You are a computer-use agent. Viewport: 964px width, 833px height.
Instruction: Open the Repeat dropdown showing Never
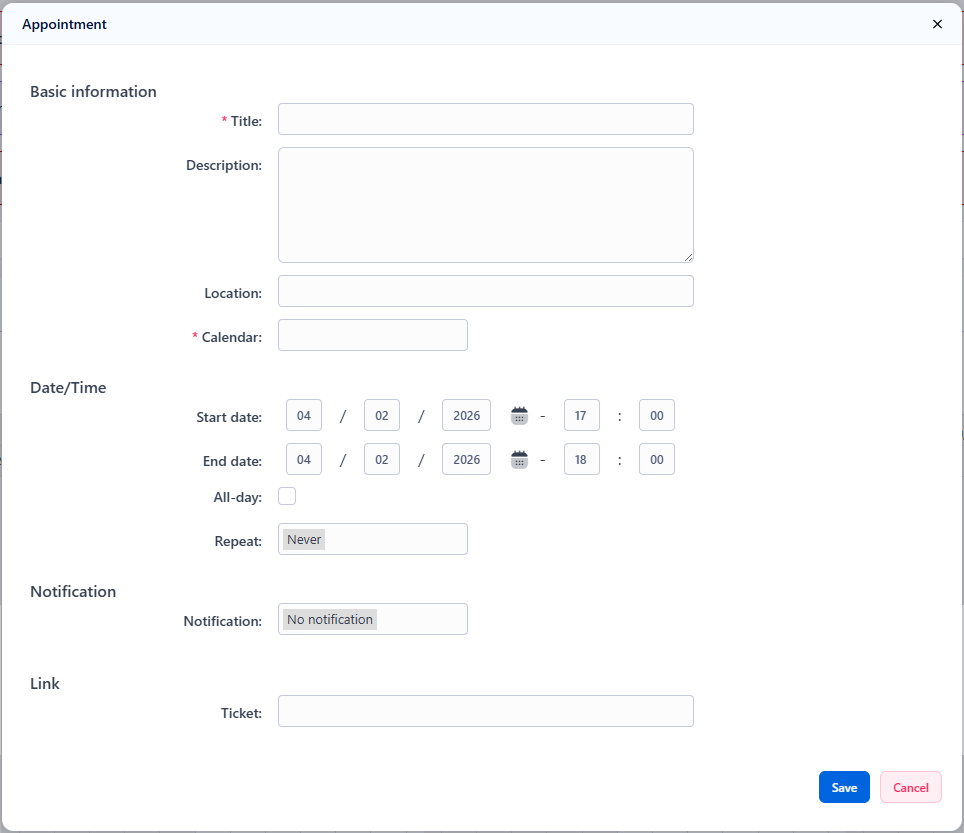[x=373, y=539]
